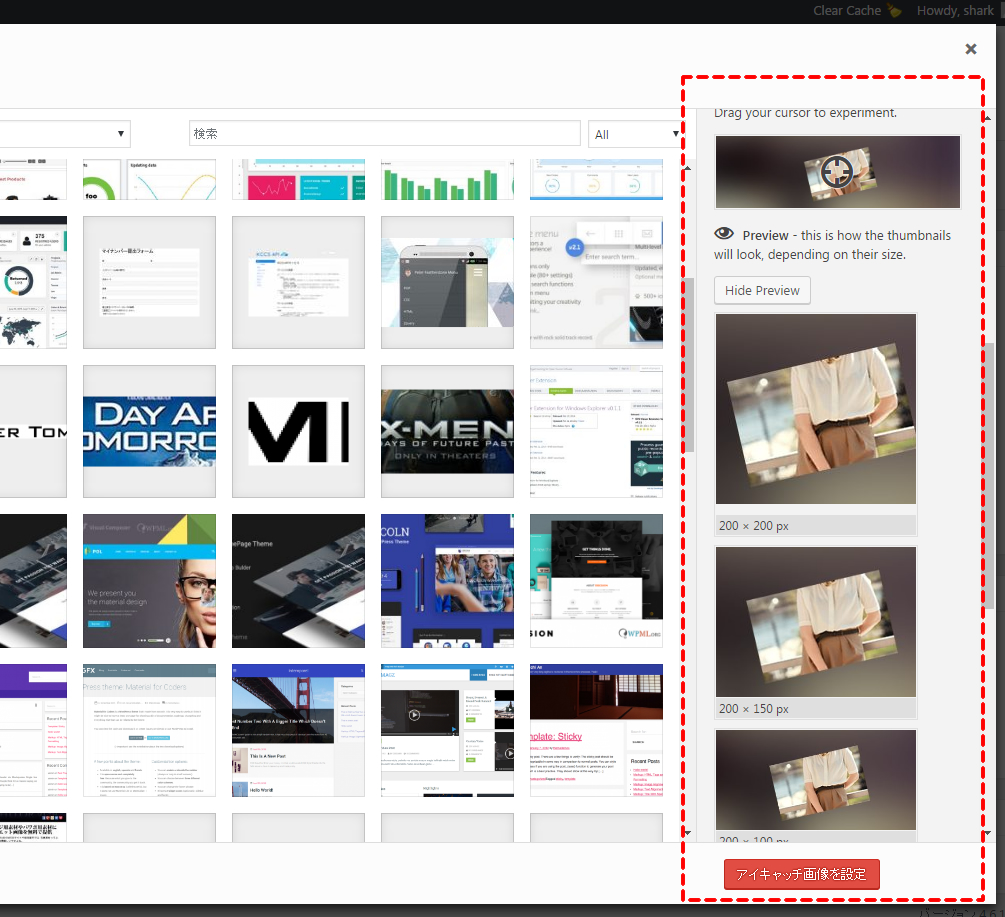Viewport: 1005px width, 917px height.
Task: Select the マイナンバー form thumbnail
Action: pos(149,283)
